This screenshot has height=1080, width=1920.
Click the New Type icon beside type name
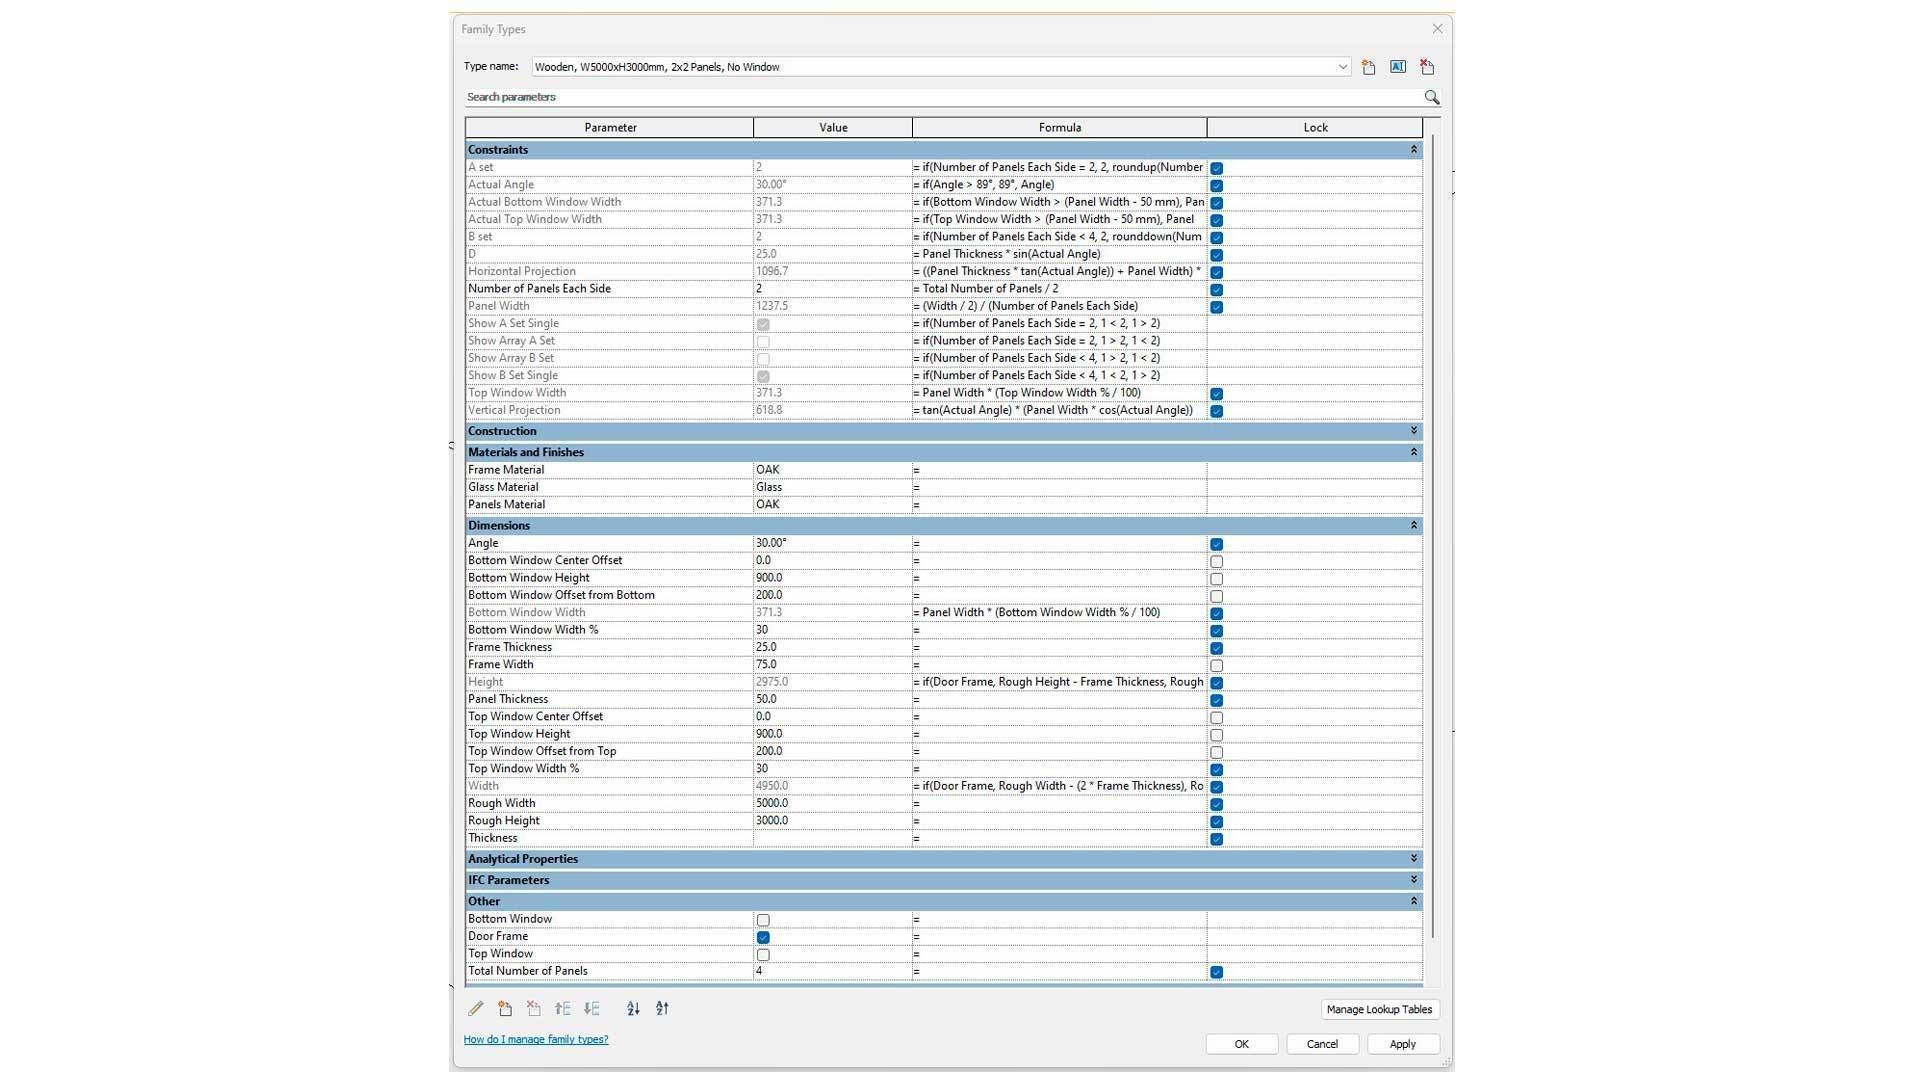click(x=1368, y=67)
